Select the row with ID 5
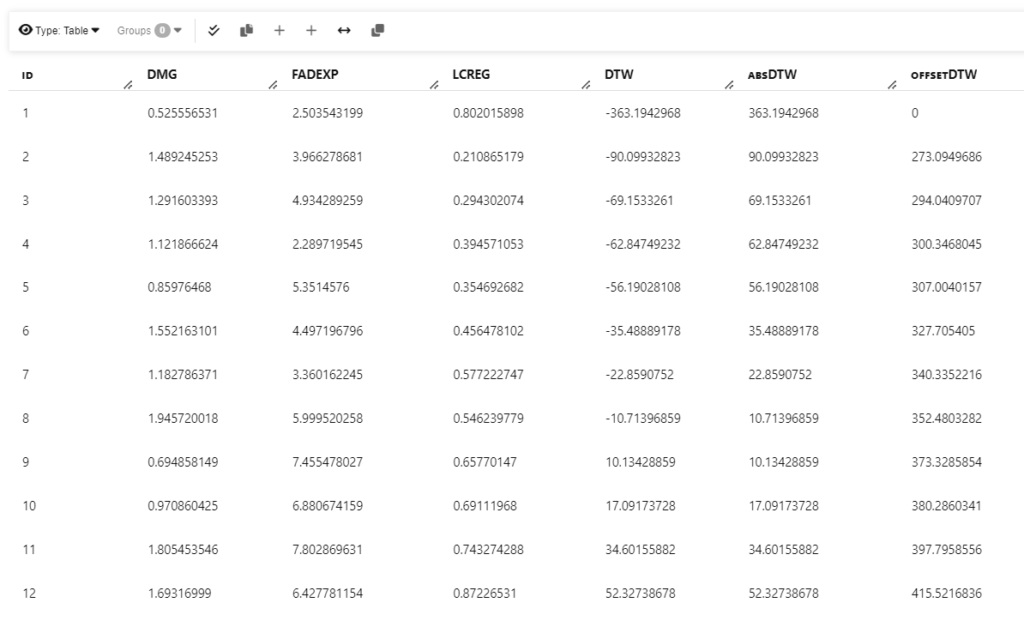Screen dimensions: 1024x639 25,287
